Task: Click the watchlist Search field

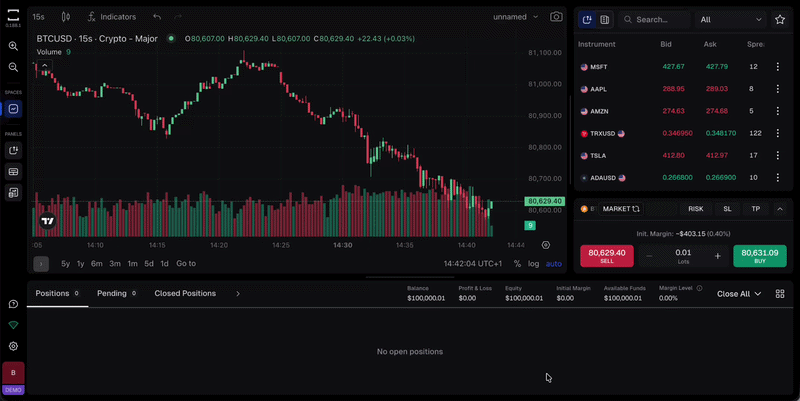Action: click(x=655, y=19)
